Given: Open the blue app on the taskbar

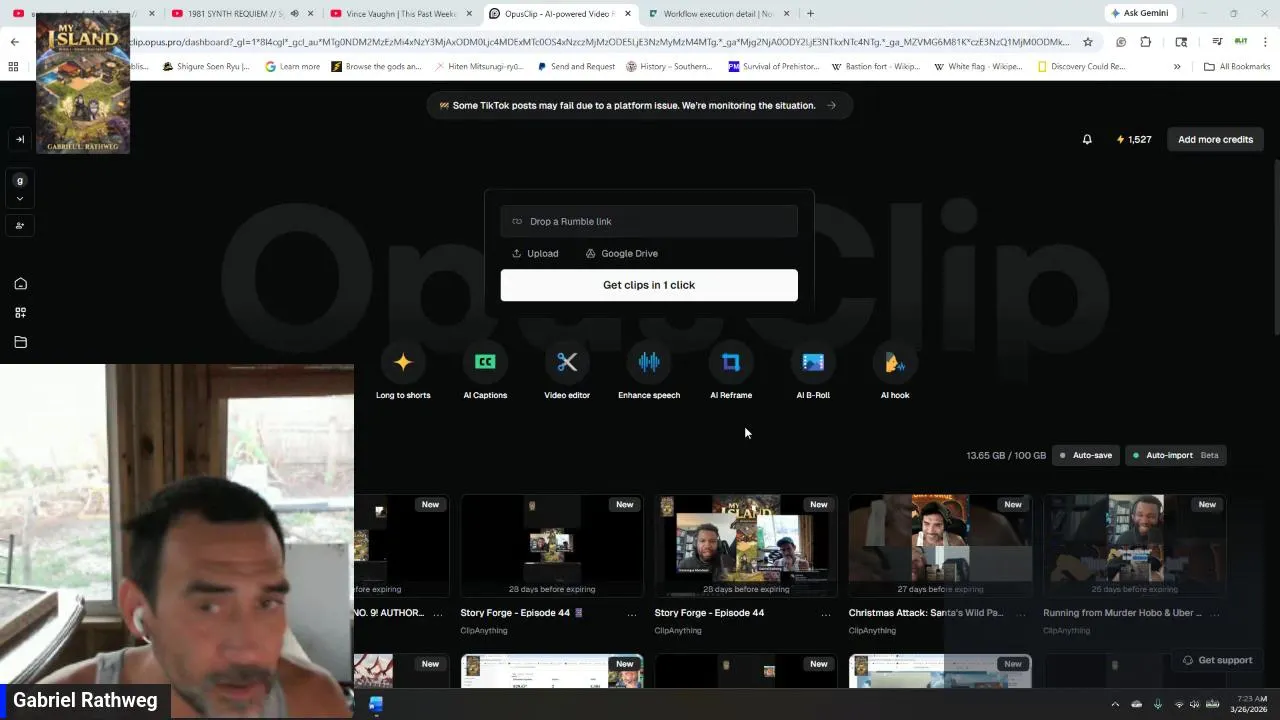Looking at the screenshot, I should coord(375,704).
